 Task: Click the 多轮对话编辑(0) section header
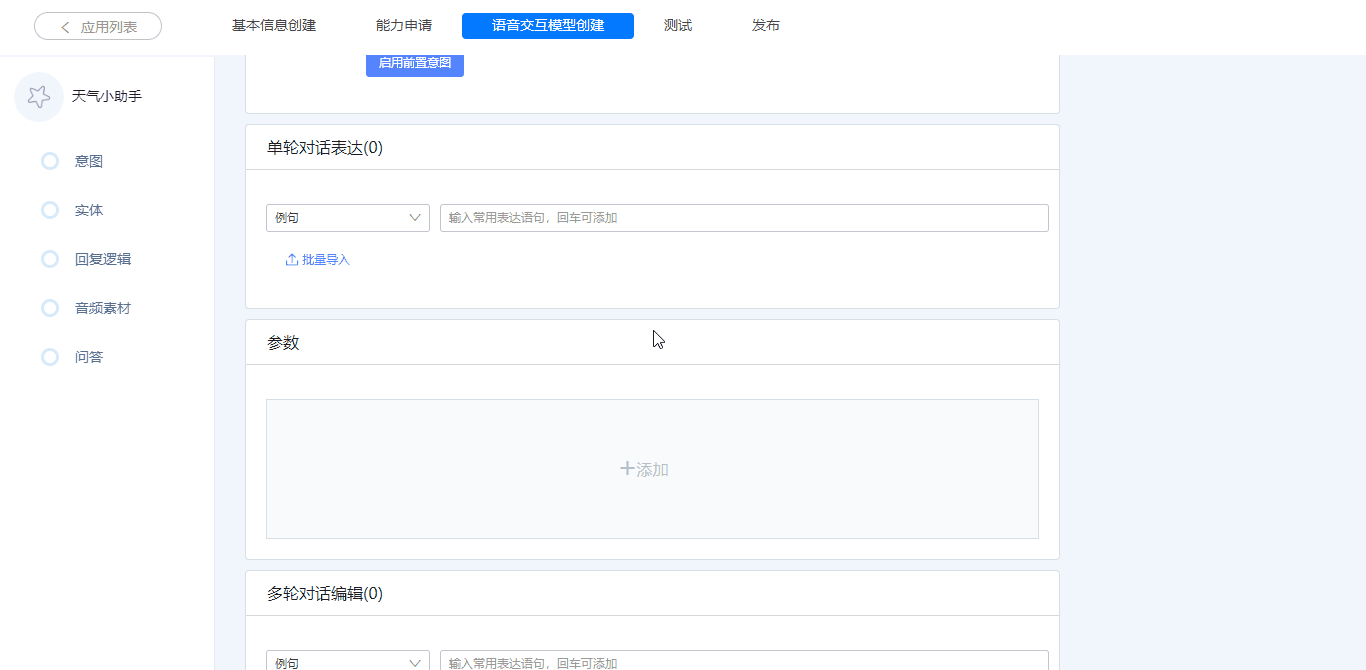(325, 594)
